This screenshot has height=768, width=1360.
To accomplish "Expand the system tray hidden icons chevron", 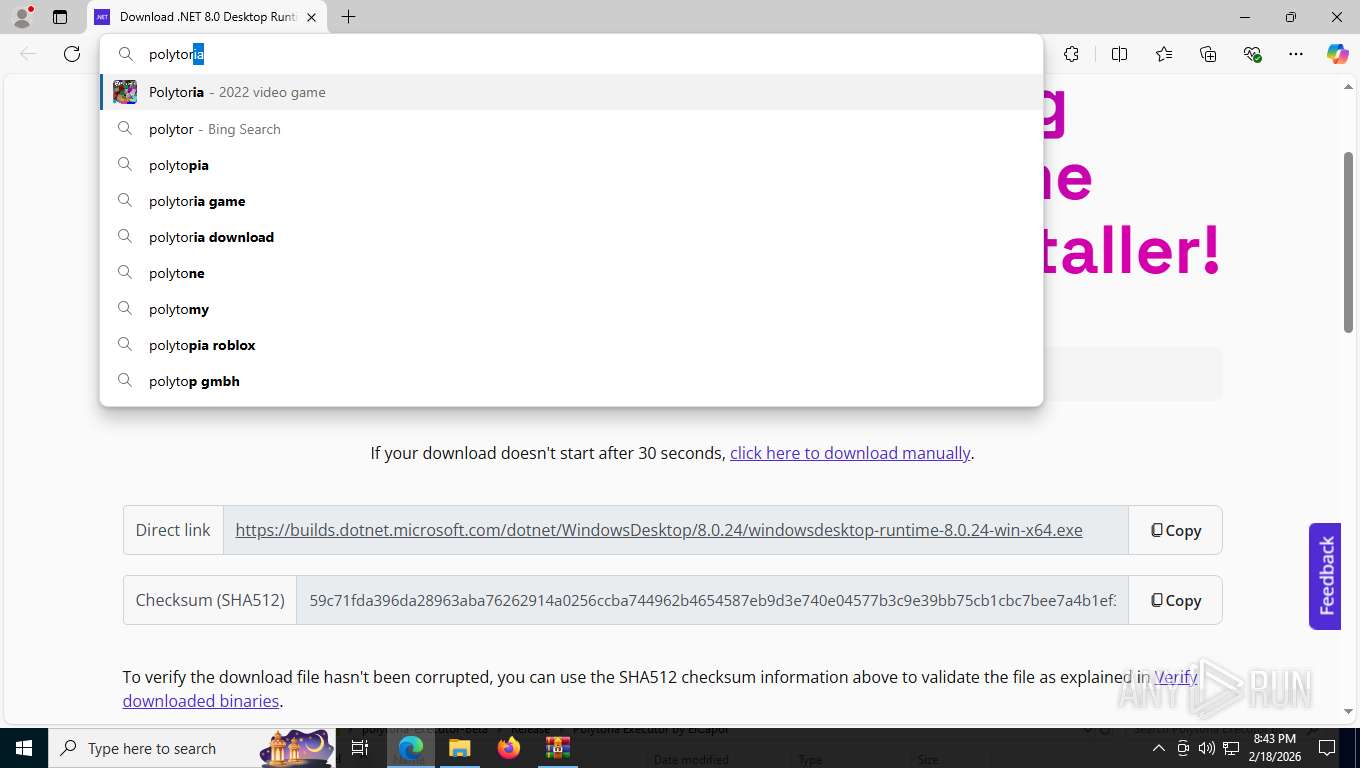I will point(1159,748).
